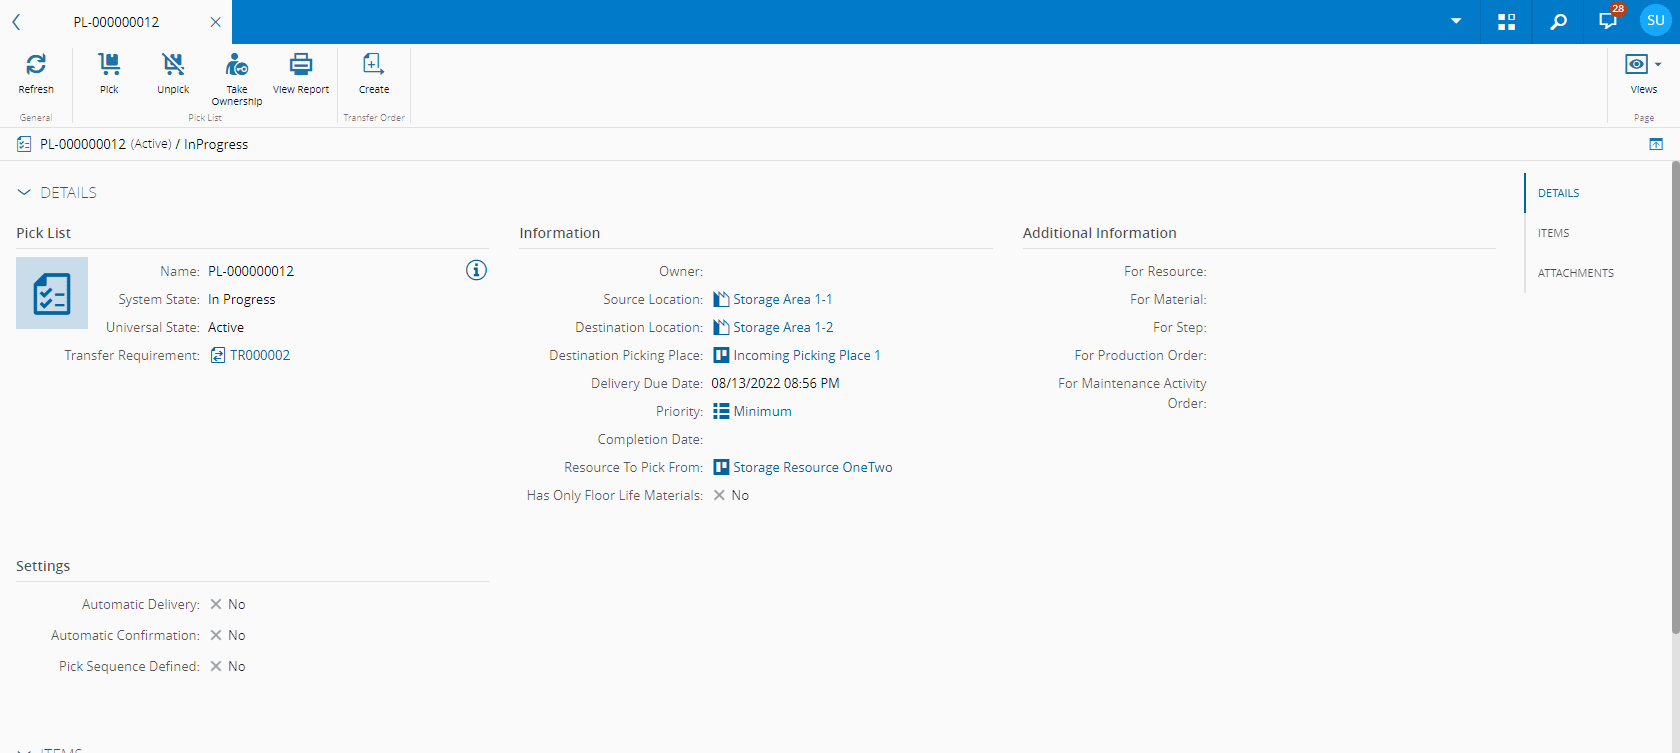Select the Unpick toolbar icon
Viewport: 1680px width, 753px height.
tap(173, 64)
